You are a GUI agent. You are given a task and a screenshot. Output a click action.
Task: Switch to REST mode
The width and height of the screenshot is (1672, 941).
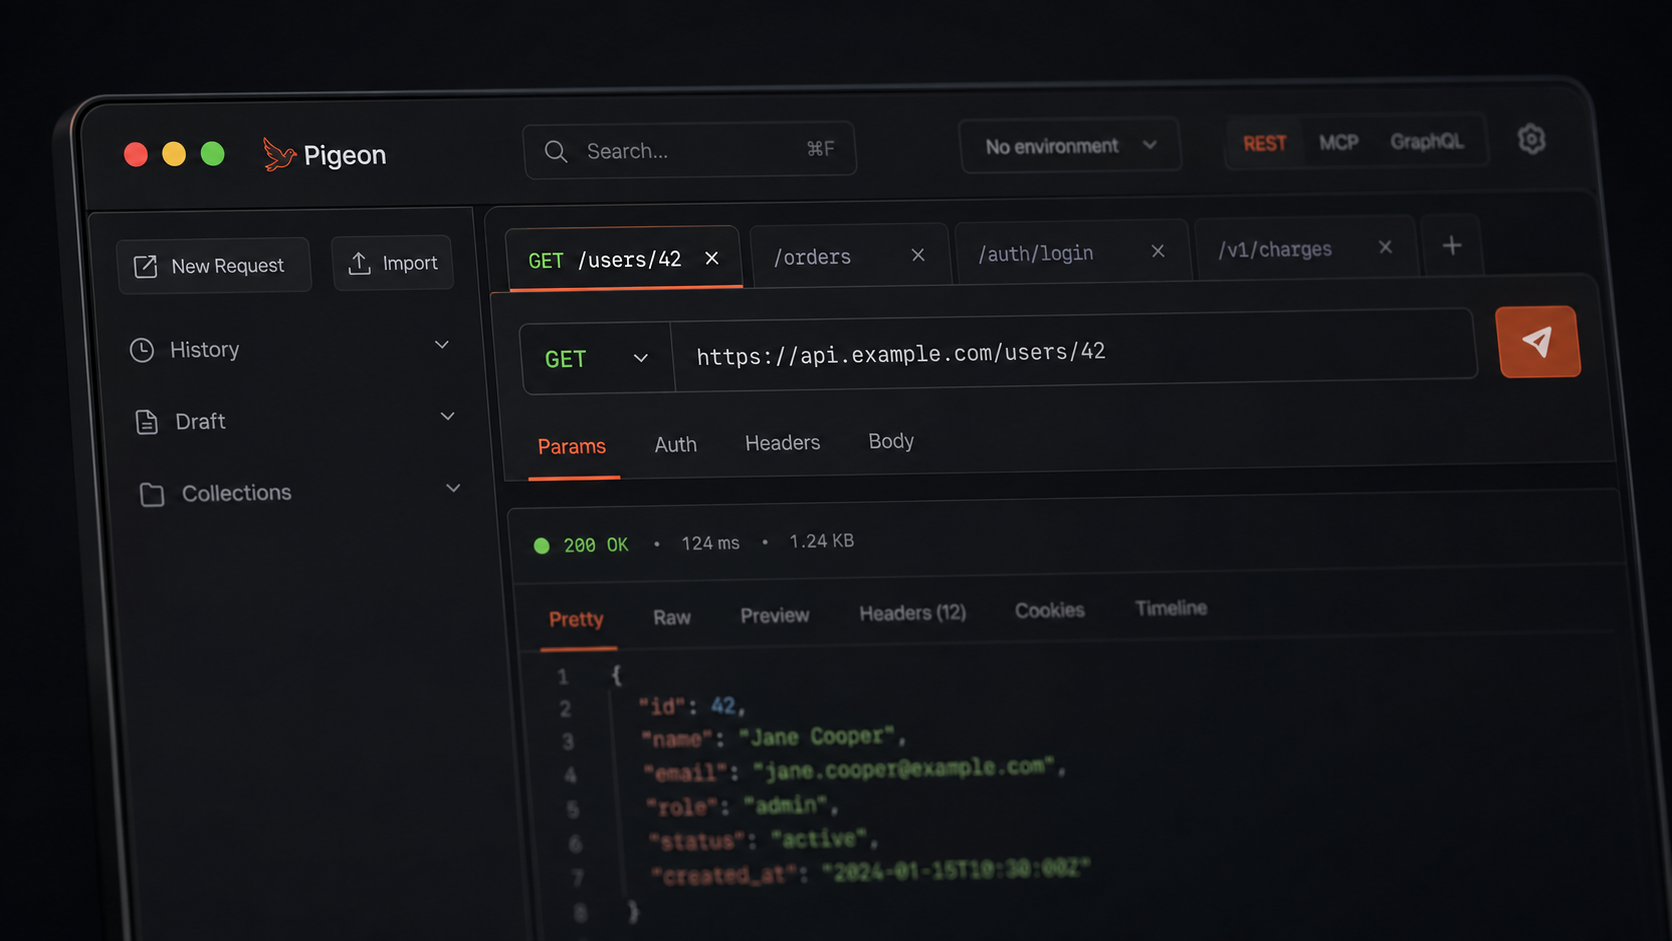click(x=1265, y=144)
